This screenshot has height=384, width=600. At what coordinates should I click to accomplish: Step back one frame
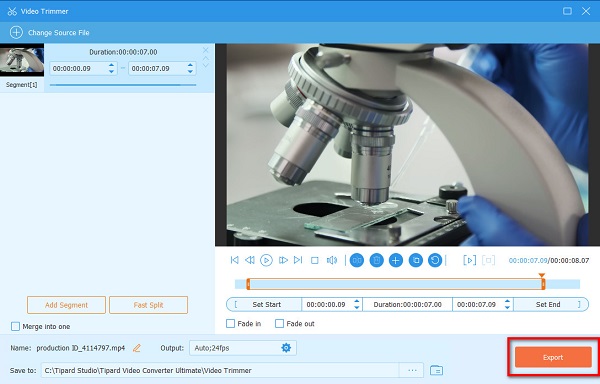pos(250,260)
